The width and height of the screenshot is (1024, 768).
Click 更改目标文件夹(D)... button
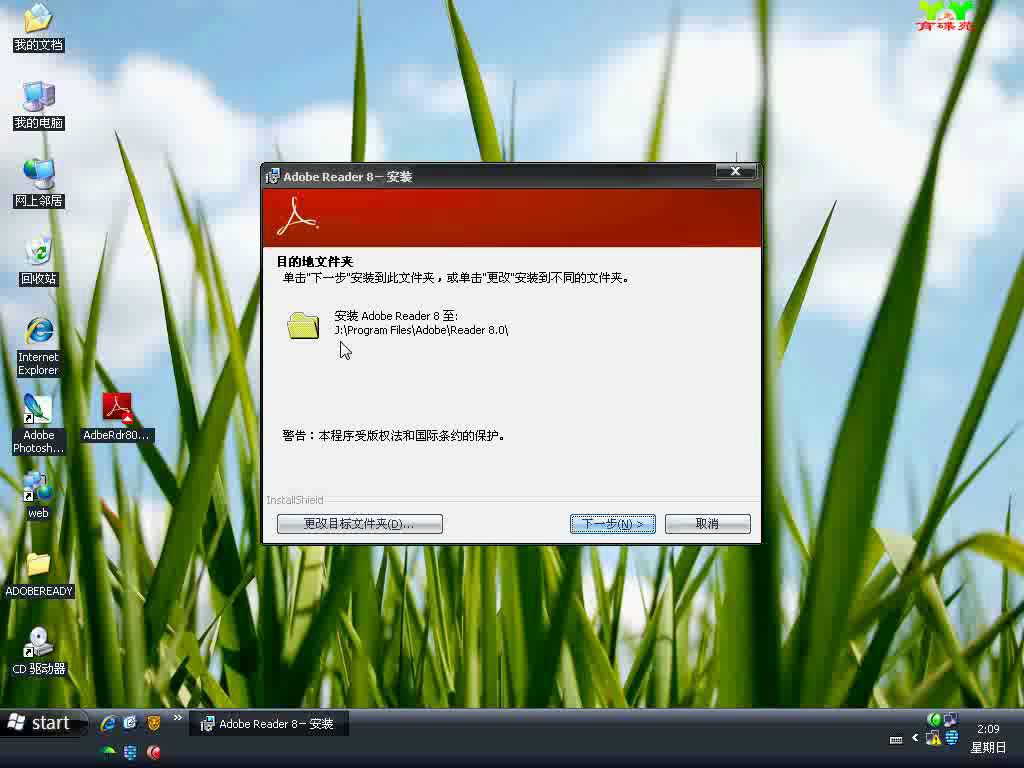pyautogui.click(x=360, y=524)
